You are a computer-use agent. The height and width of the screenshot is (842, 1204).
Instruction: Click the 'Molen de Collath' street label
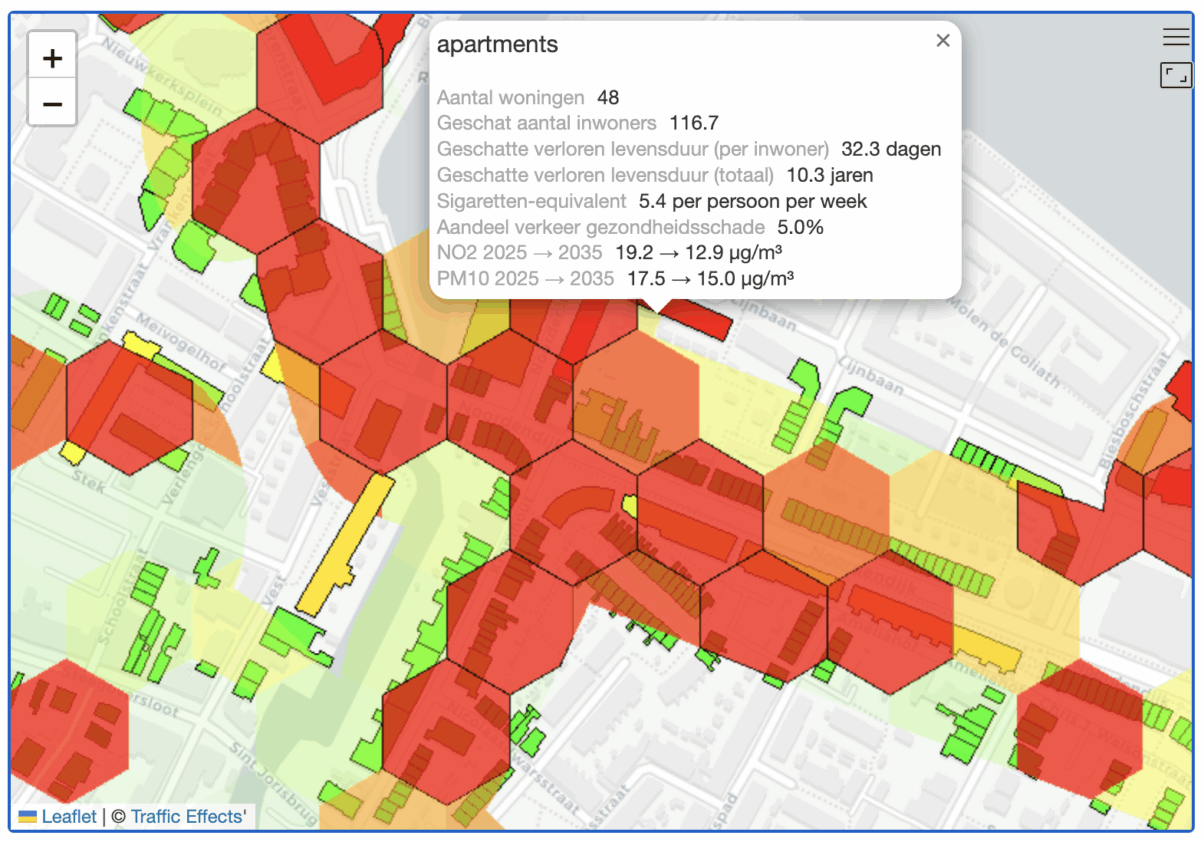(1022, 357)
